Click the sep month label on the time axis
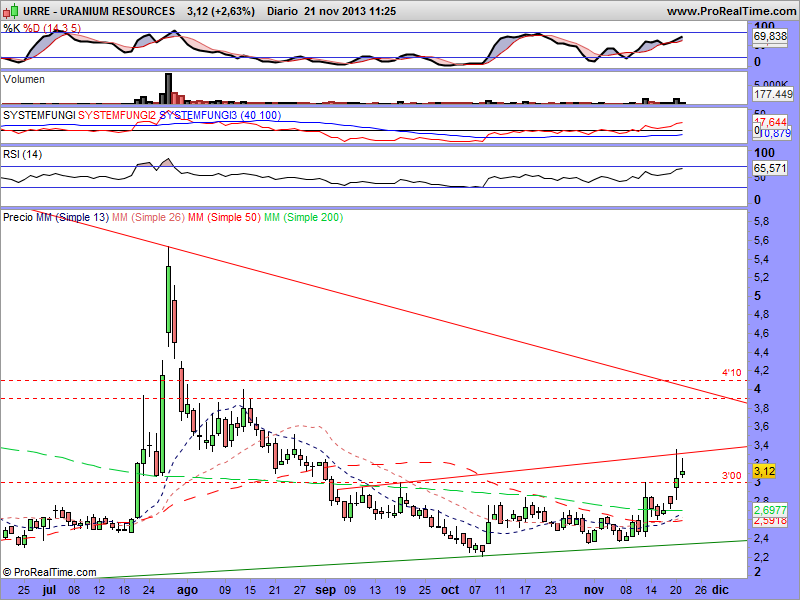The width and height of the screenshot is (800, 600). point(326,590)
